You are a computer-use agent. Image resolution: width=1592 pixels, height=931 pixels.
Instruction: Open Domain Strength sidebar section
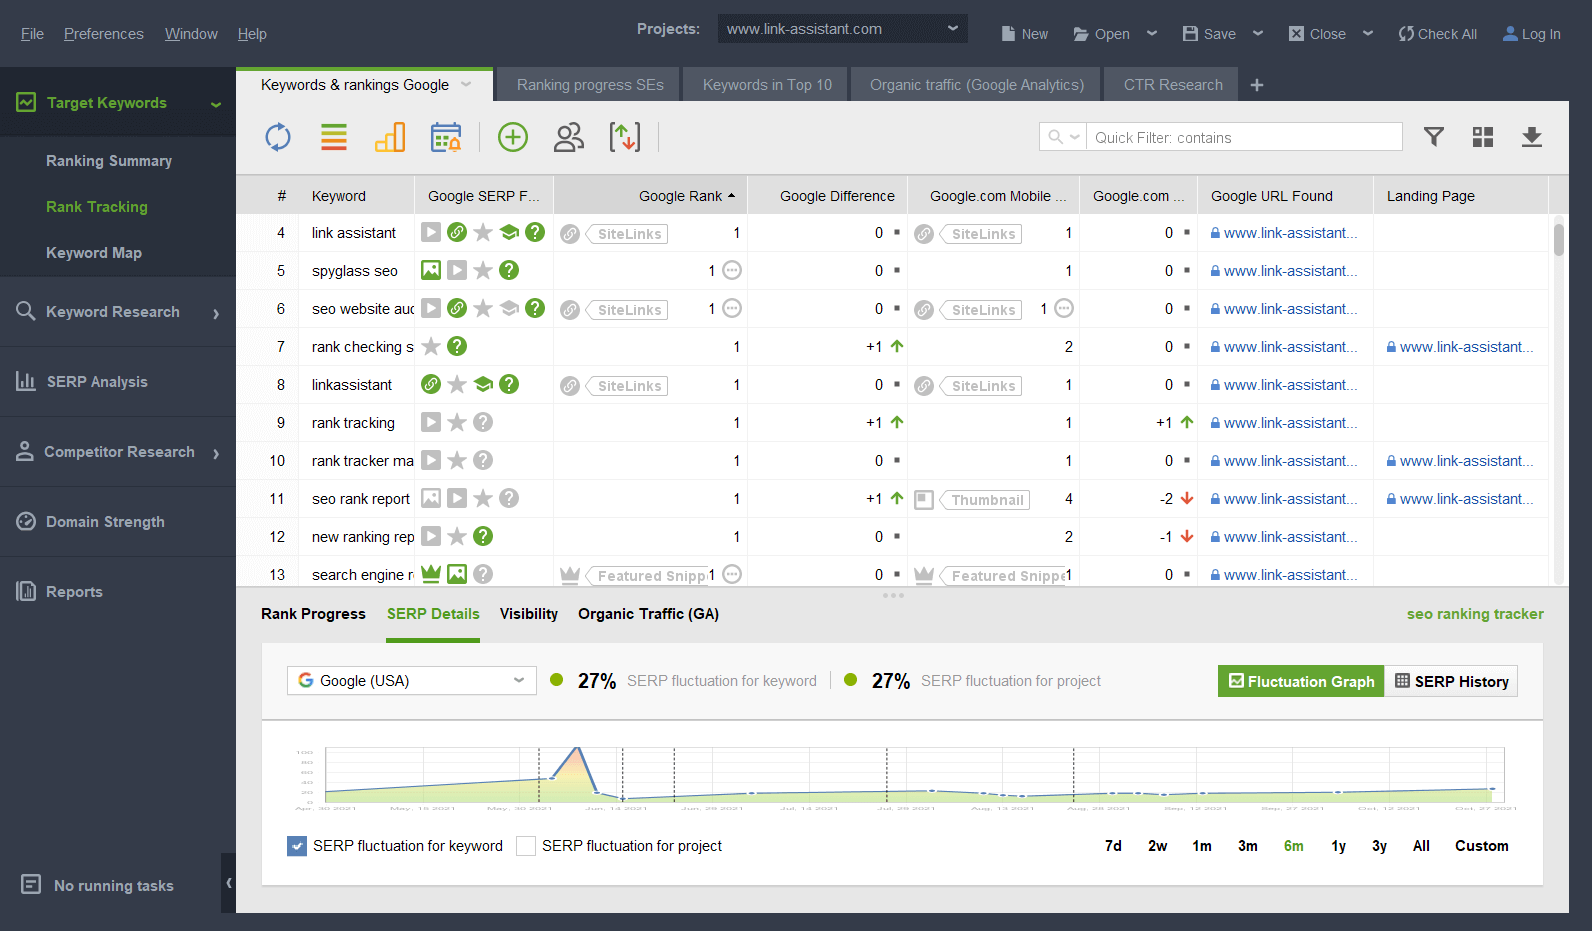(118, 521)
